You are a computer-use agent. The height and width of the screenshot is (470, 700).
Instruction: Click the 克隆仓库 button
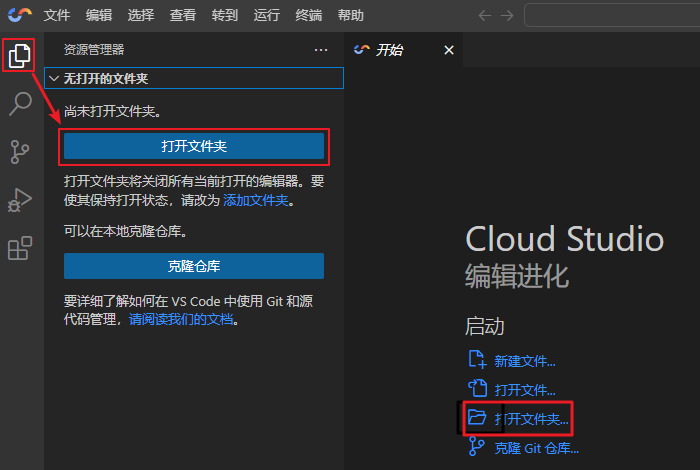(x=194, y=266)
